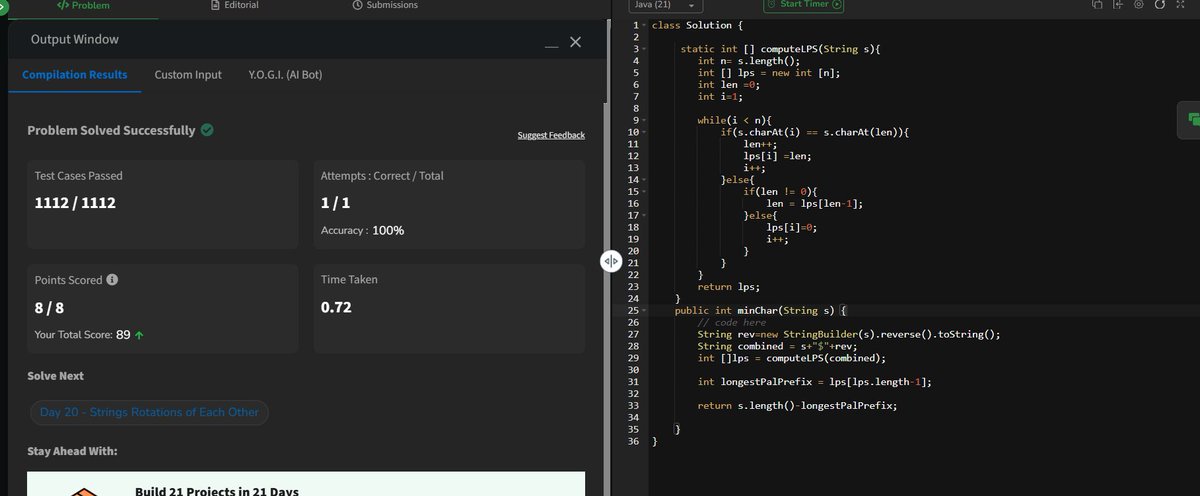Switch to the Editorial tab
The width and height of the screenshot is (1200, 496).
[235, 5]
